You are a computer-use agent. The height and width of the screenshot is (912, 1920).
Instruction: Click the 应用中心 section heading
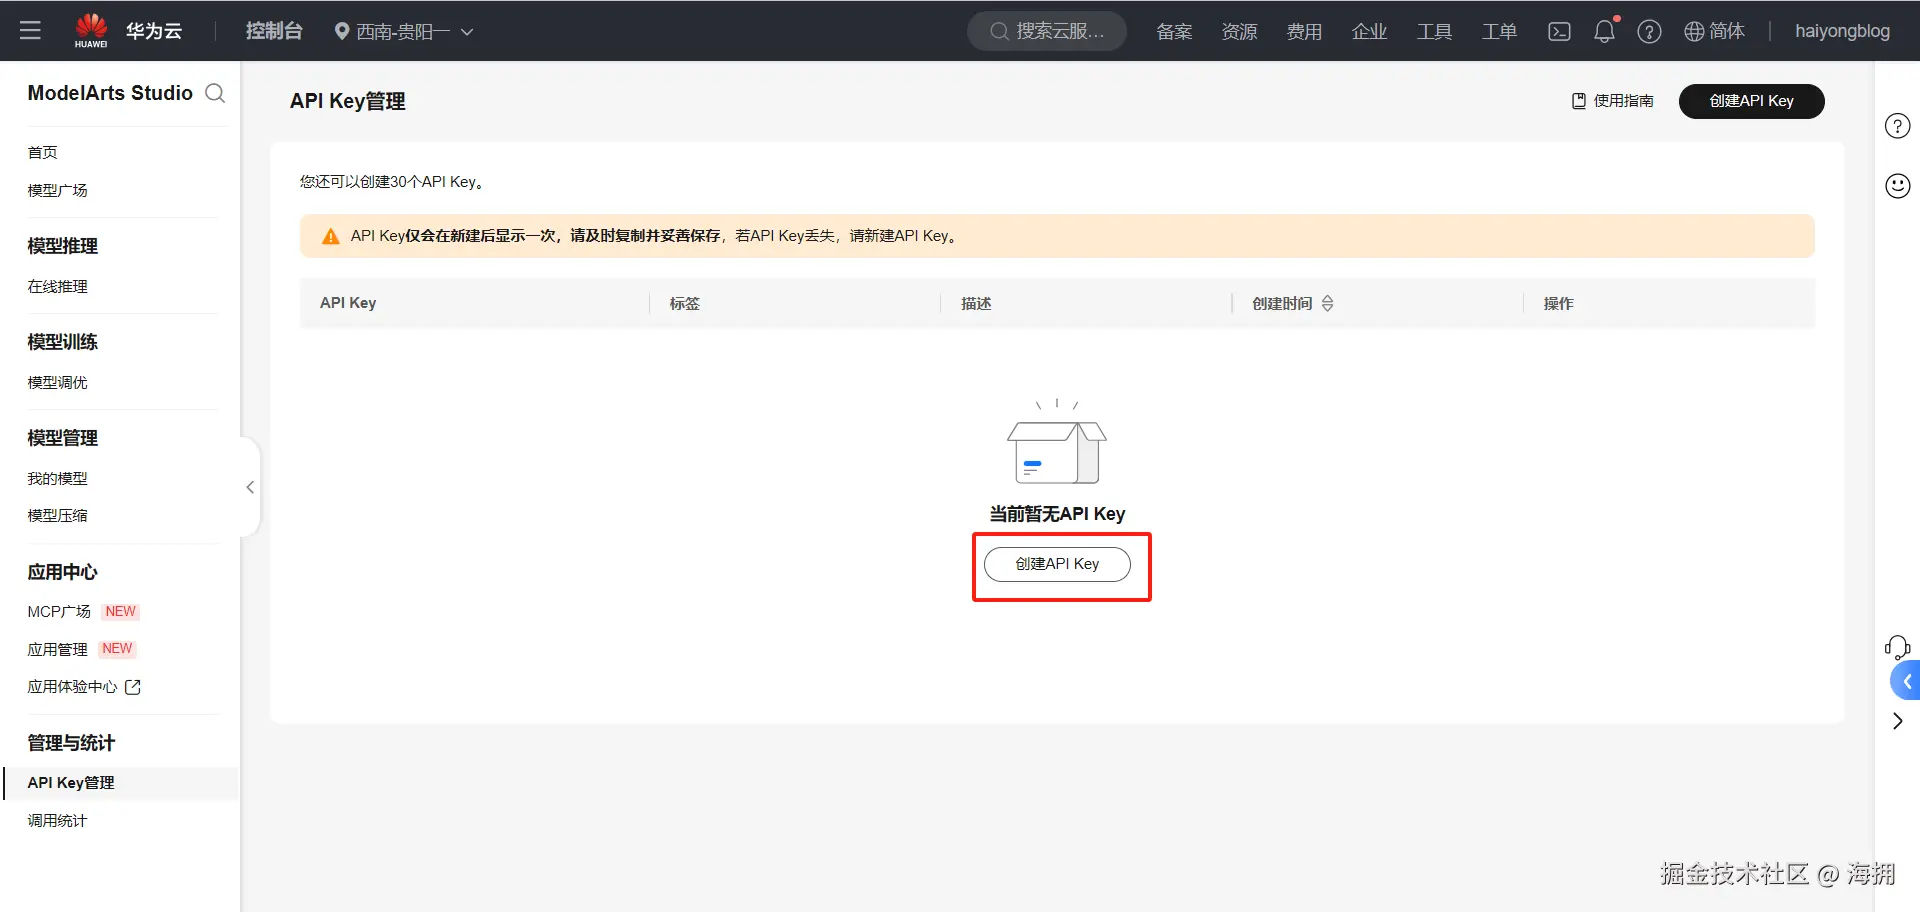pos(62,572)
